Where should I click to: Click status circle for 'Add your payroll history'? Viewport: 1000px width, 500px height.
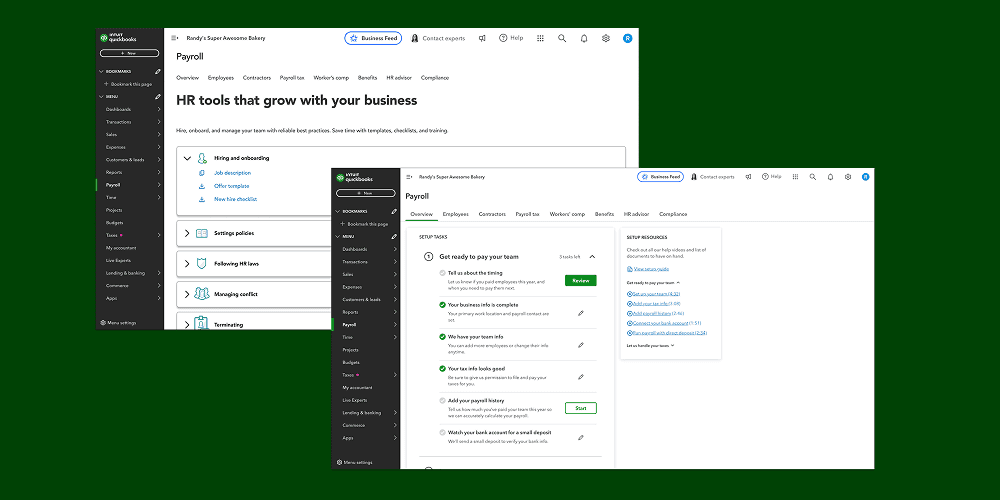pyautogui.click(x=442, y=401)
